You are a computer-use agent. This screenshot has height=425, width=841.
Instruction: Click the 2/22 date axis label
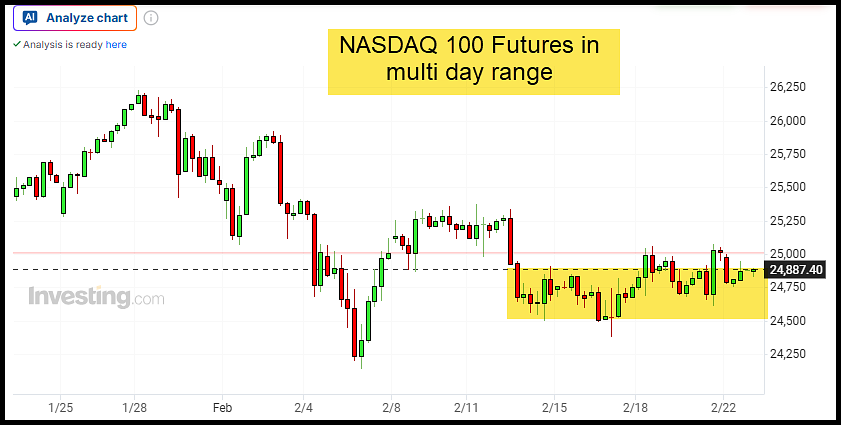725,408
